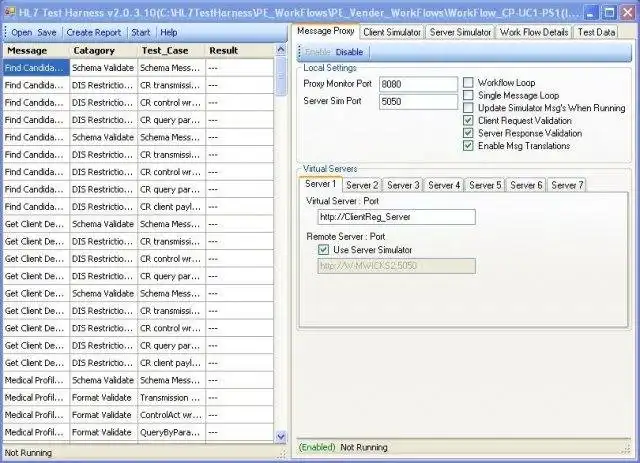Click the list scroll down arrow
Screen dimensions: 640x463
tap(281, 437)
